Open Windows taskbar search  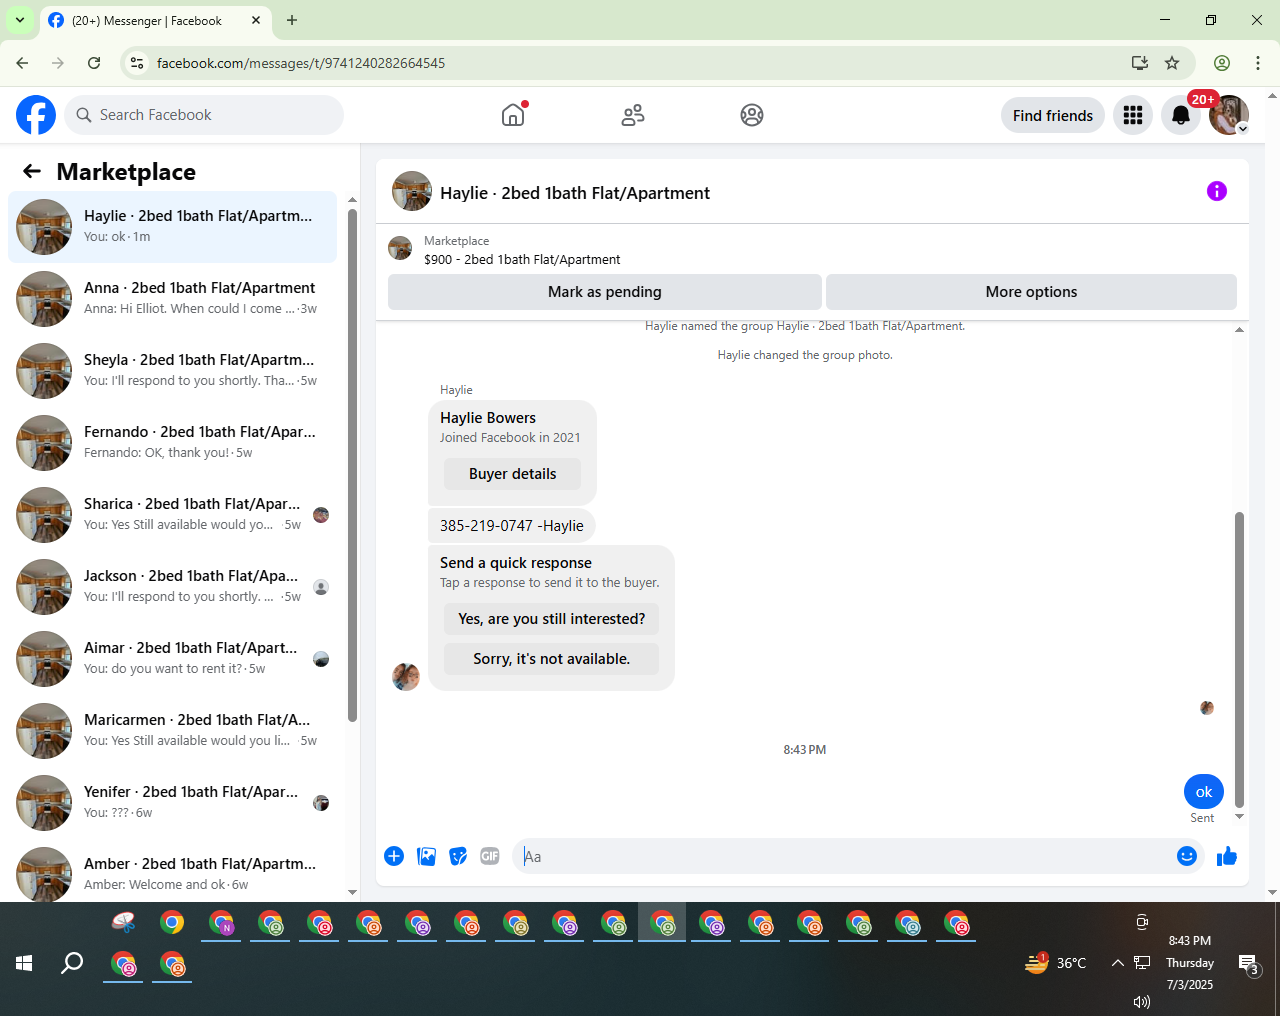pos(72,963)
